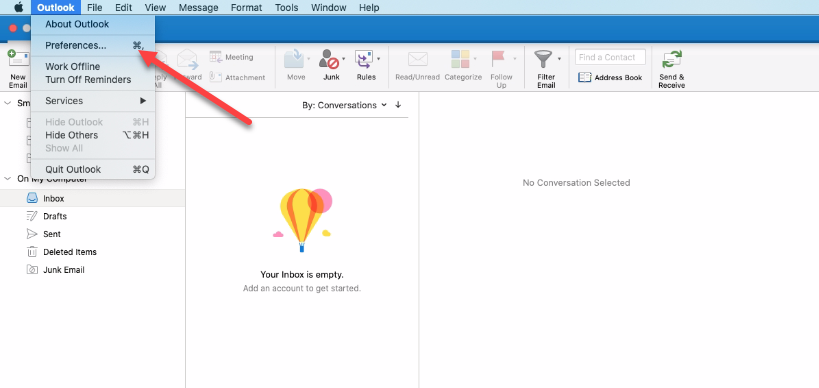Click the Follow Up flag icon
The width and height of the screenshot is (819, 388).
pos(499,58)
